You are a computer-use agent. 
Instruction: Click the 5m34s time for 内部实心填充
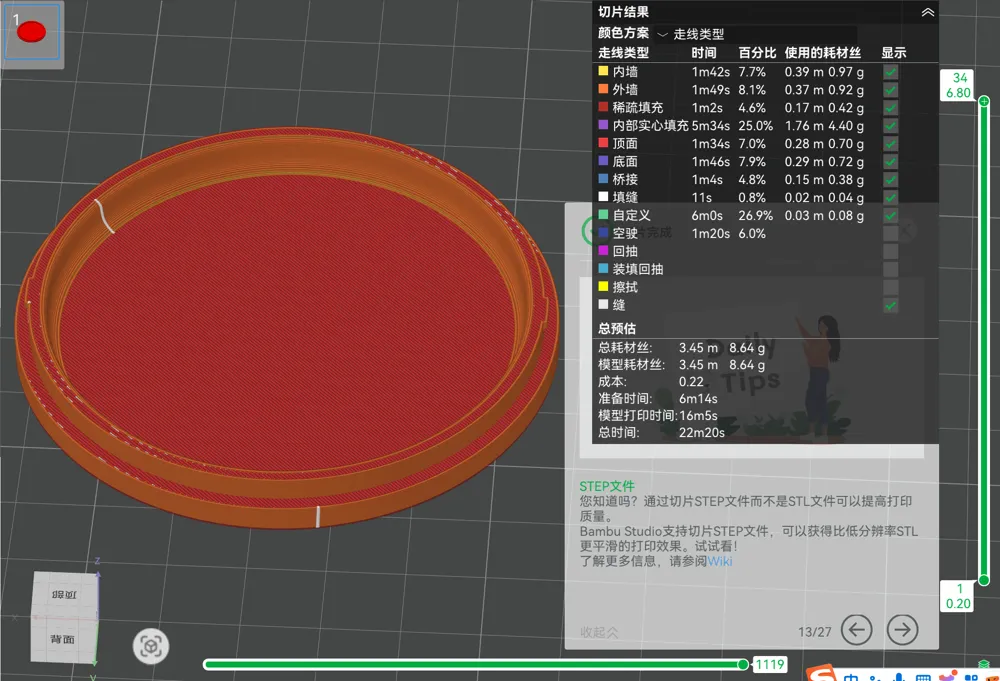710,126
